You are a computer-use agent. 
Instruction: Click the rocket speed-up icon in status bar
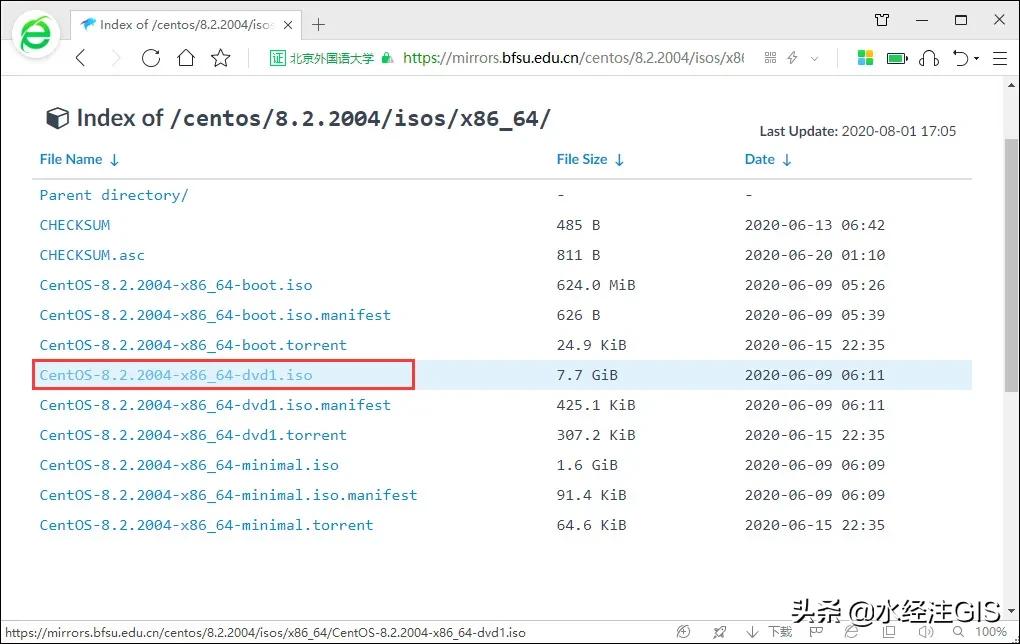(718, 632)
